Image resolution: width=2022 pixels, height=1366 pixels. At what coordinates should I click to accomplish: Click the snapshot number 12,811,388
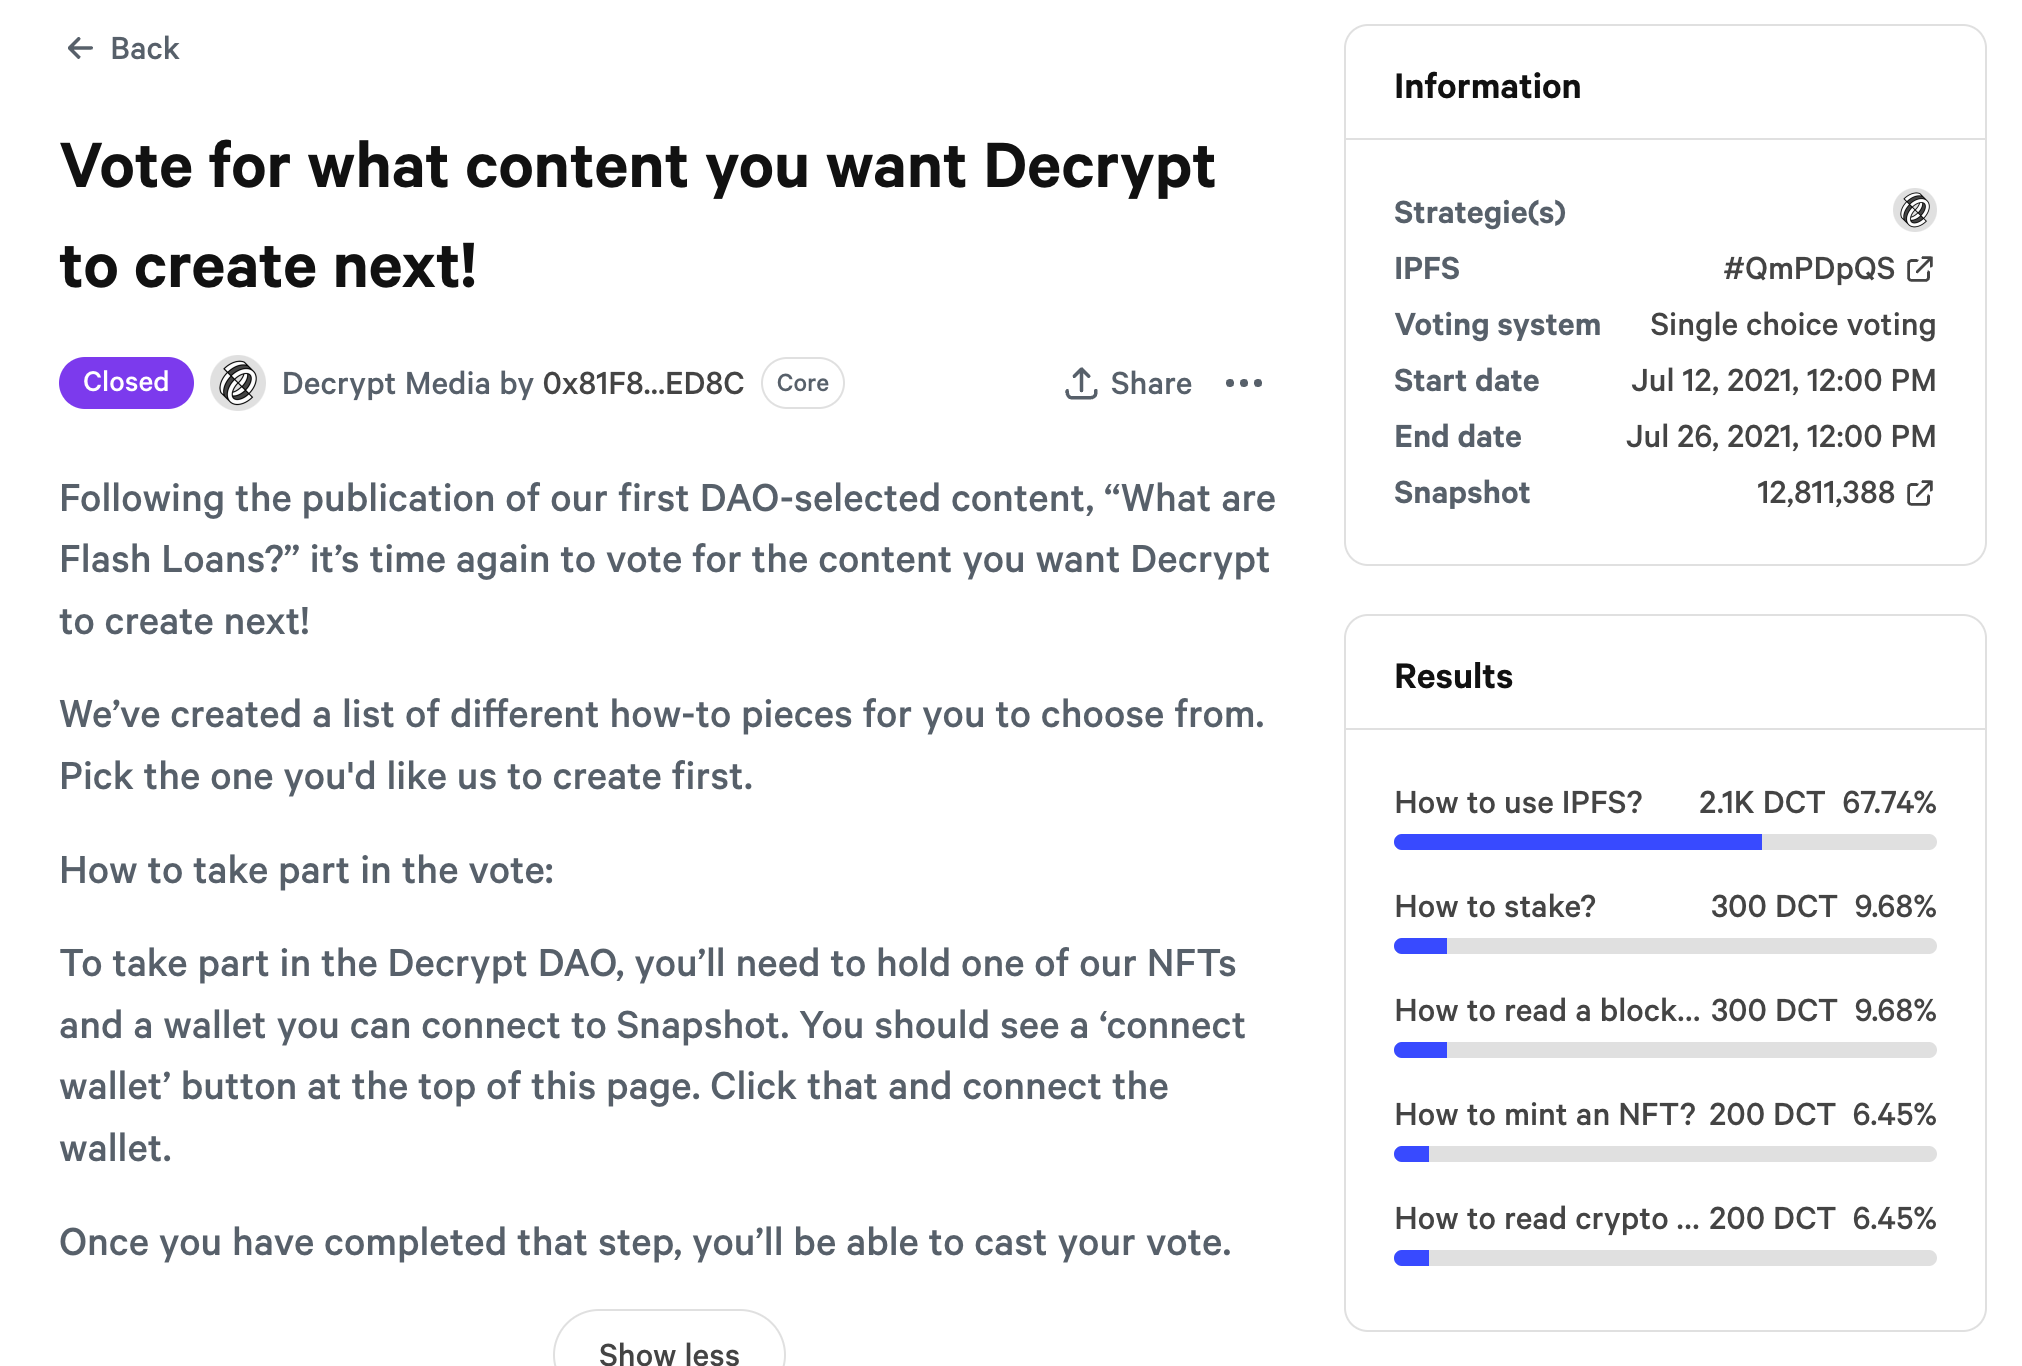click(x=1825, y=492)
